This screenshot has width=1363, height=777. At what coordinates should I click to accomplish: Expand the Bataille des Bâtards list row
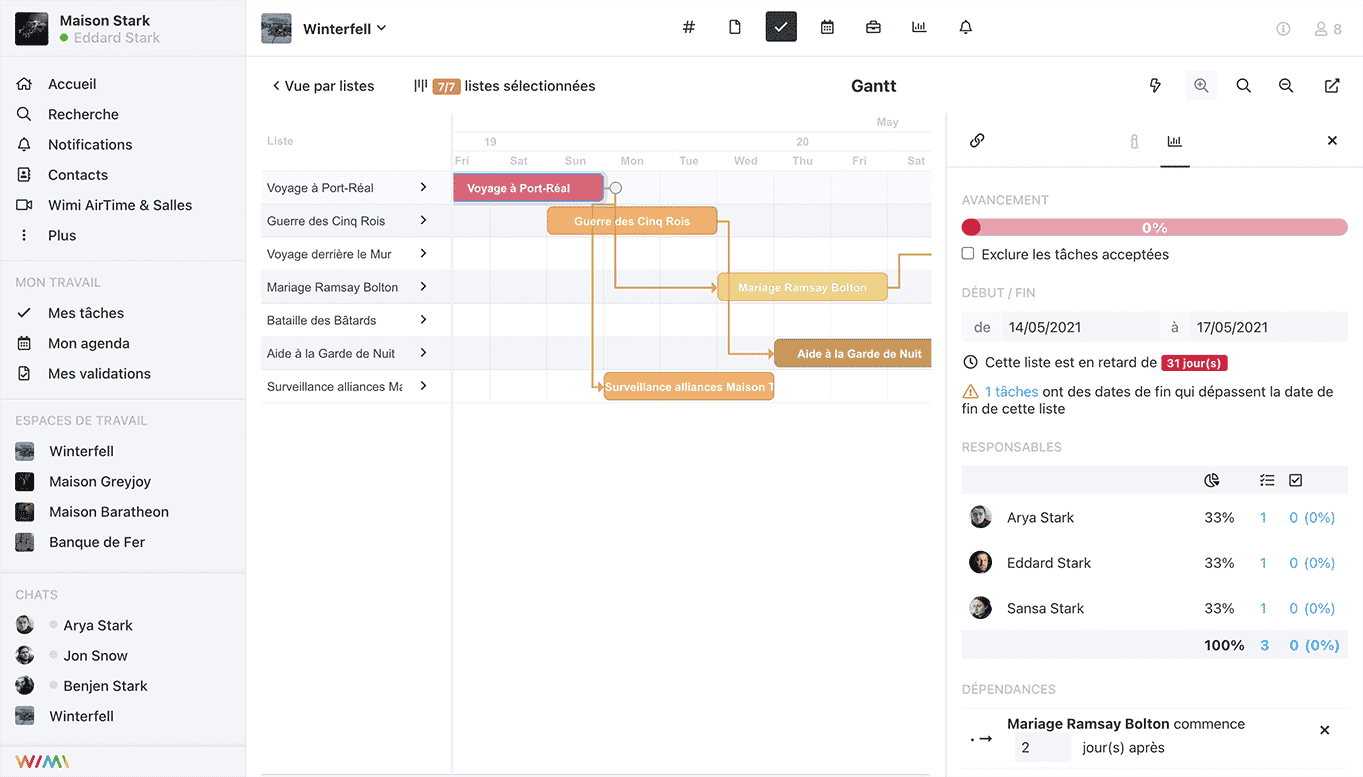pyautogui.click(x=423, y=320)
